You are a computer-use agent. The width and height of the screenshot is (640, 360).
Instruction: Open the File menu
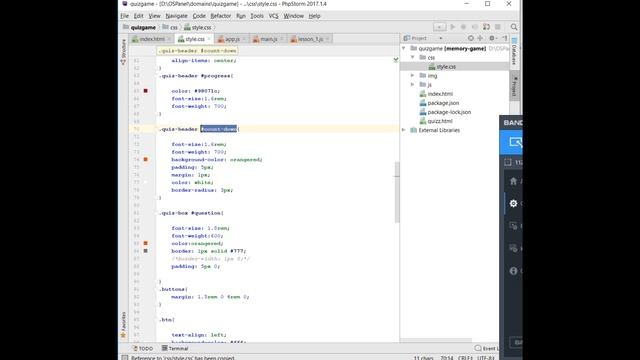coord(124,16)
